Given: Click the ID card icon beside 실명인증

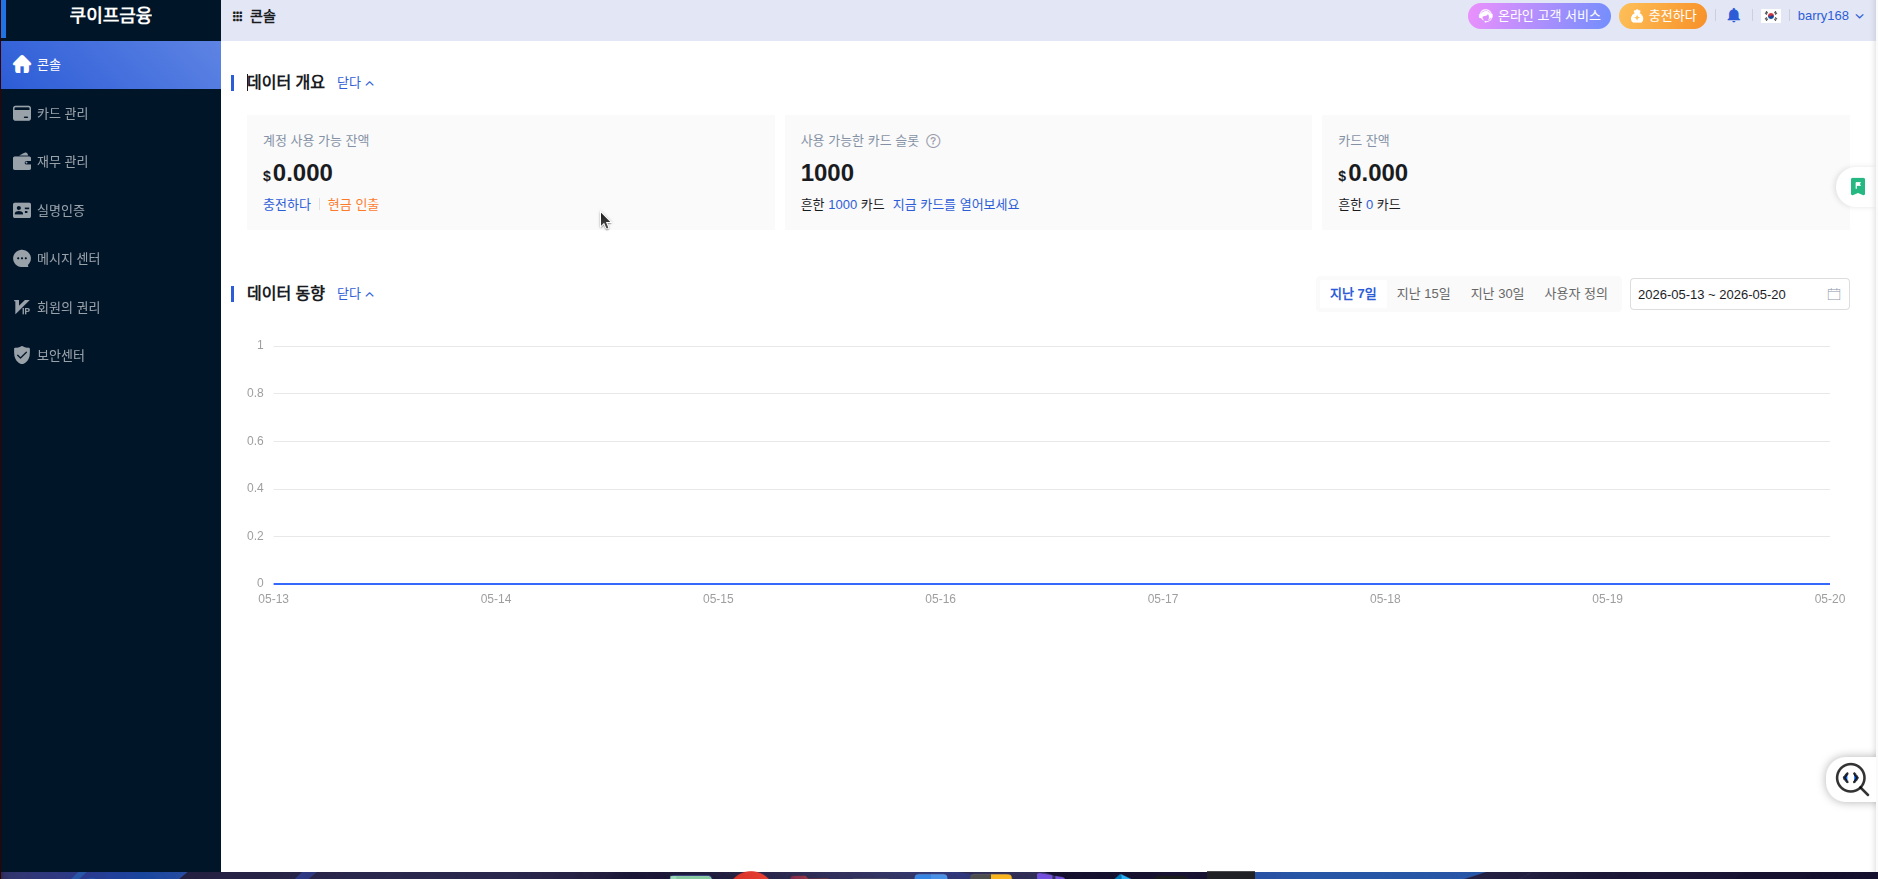Looking at the screenshot, I should pos(22,210).
